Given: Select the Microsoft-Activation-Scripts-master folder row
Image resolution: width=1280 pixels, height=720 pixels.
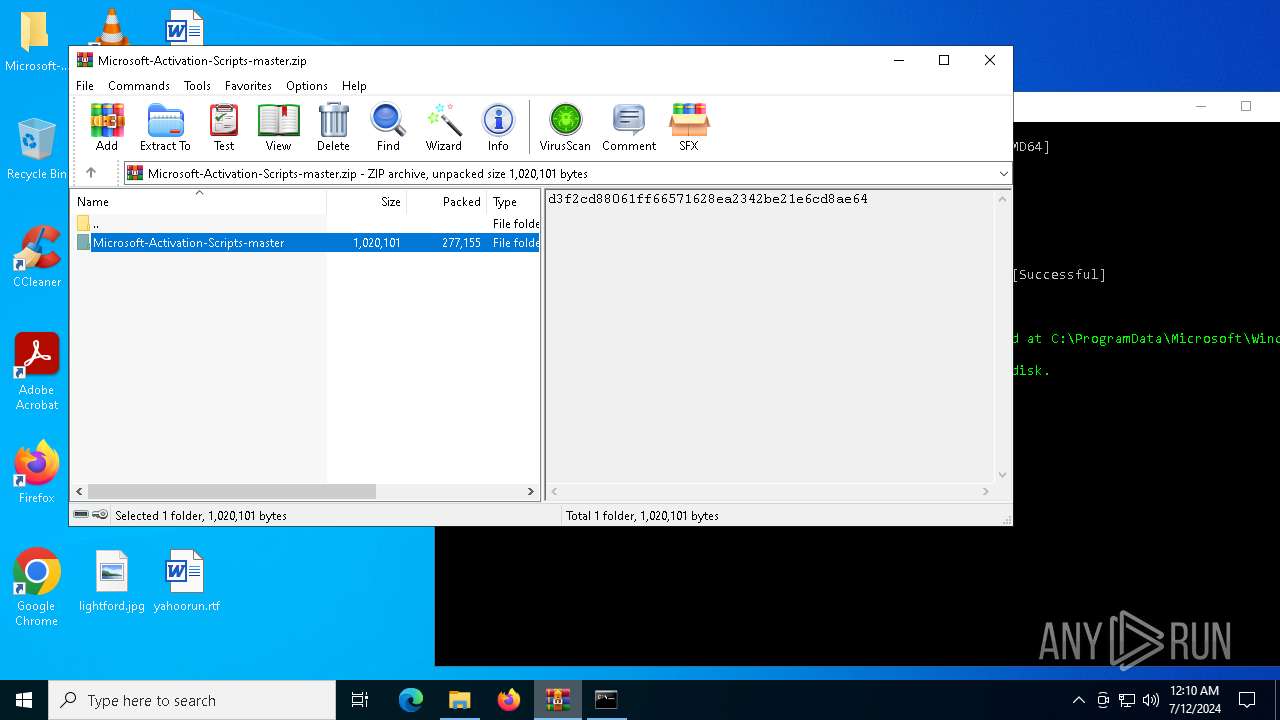Looking at the screenshot, I should coord(306,243).
